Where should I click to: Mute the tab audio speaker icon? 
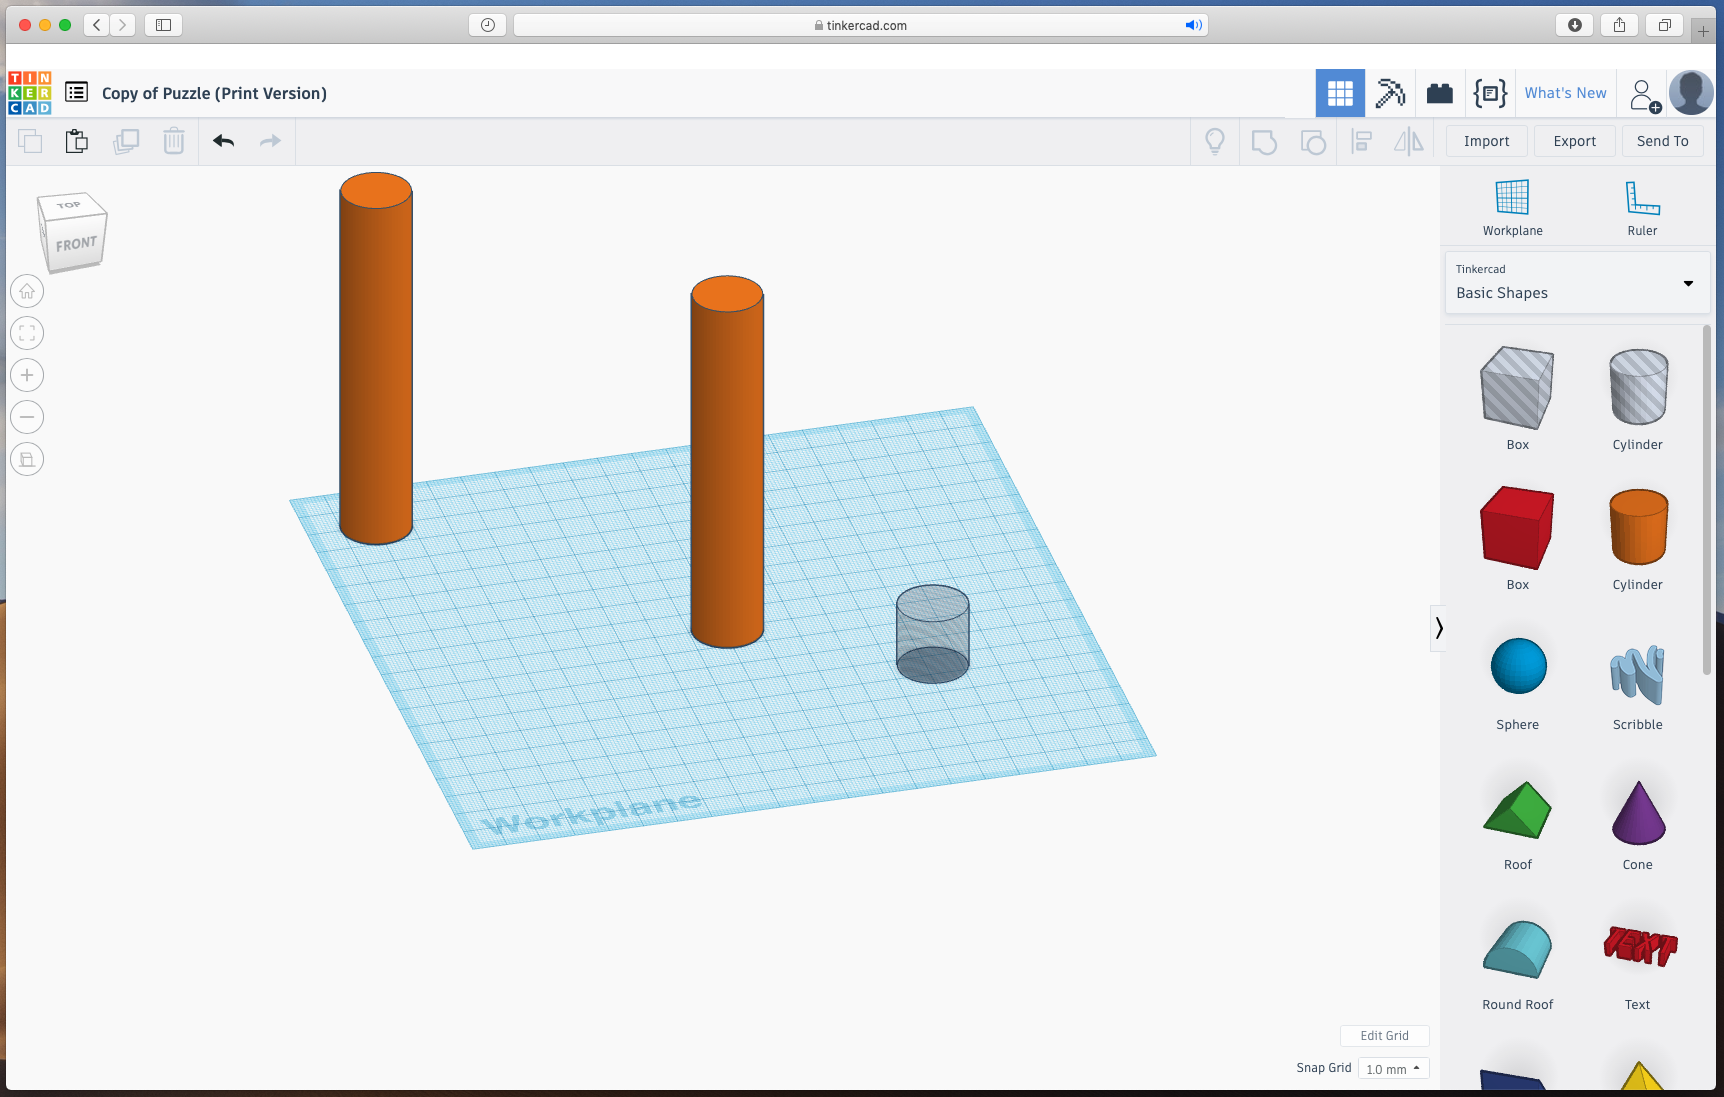click(x=1193, y=25)
